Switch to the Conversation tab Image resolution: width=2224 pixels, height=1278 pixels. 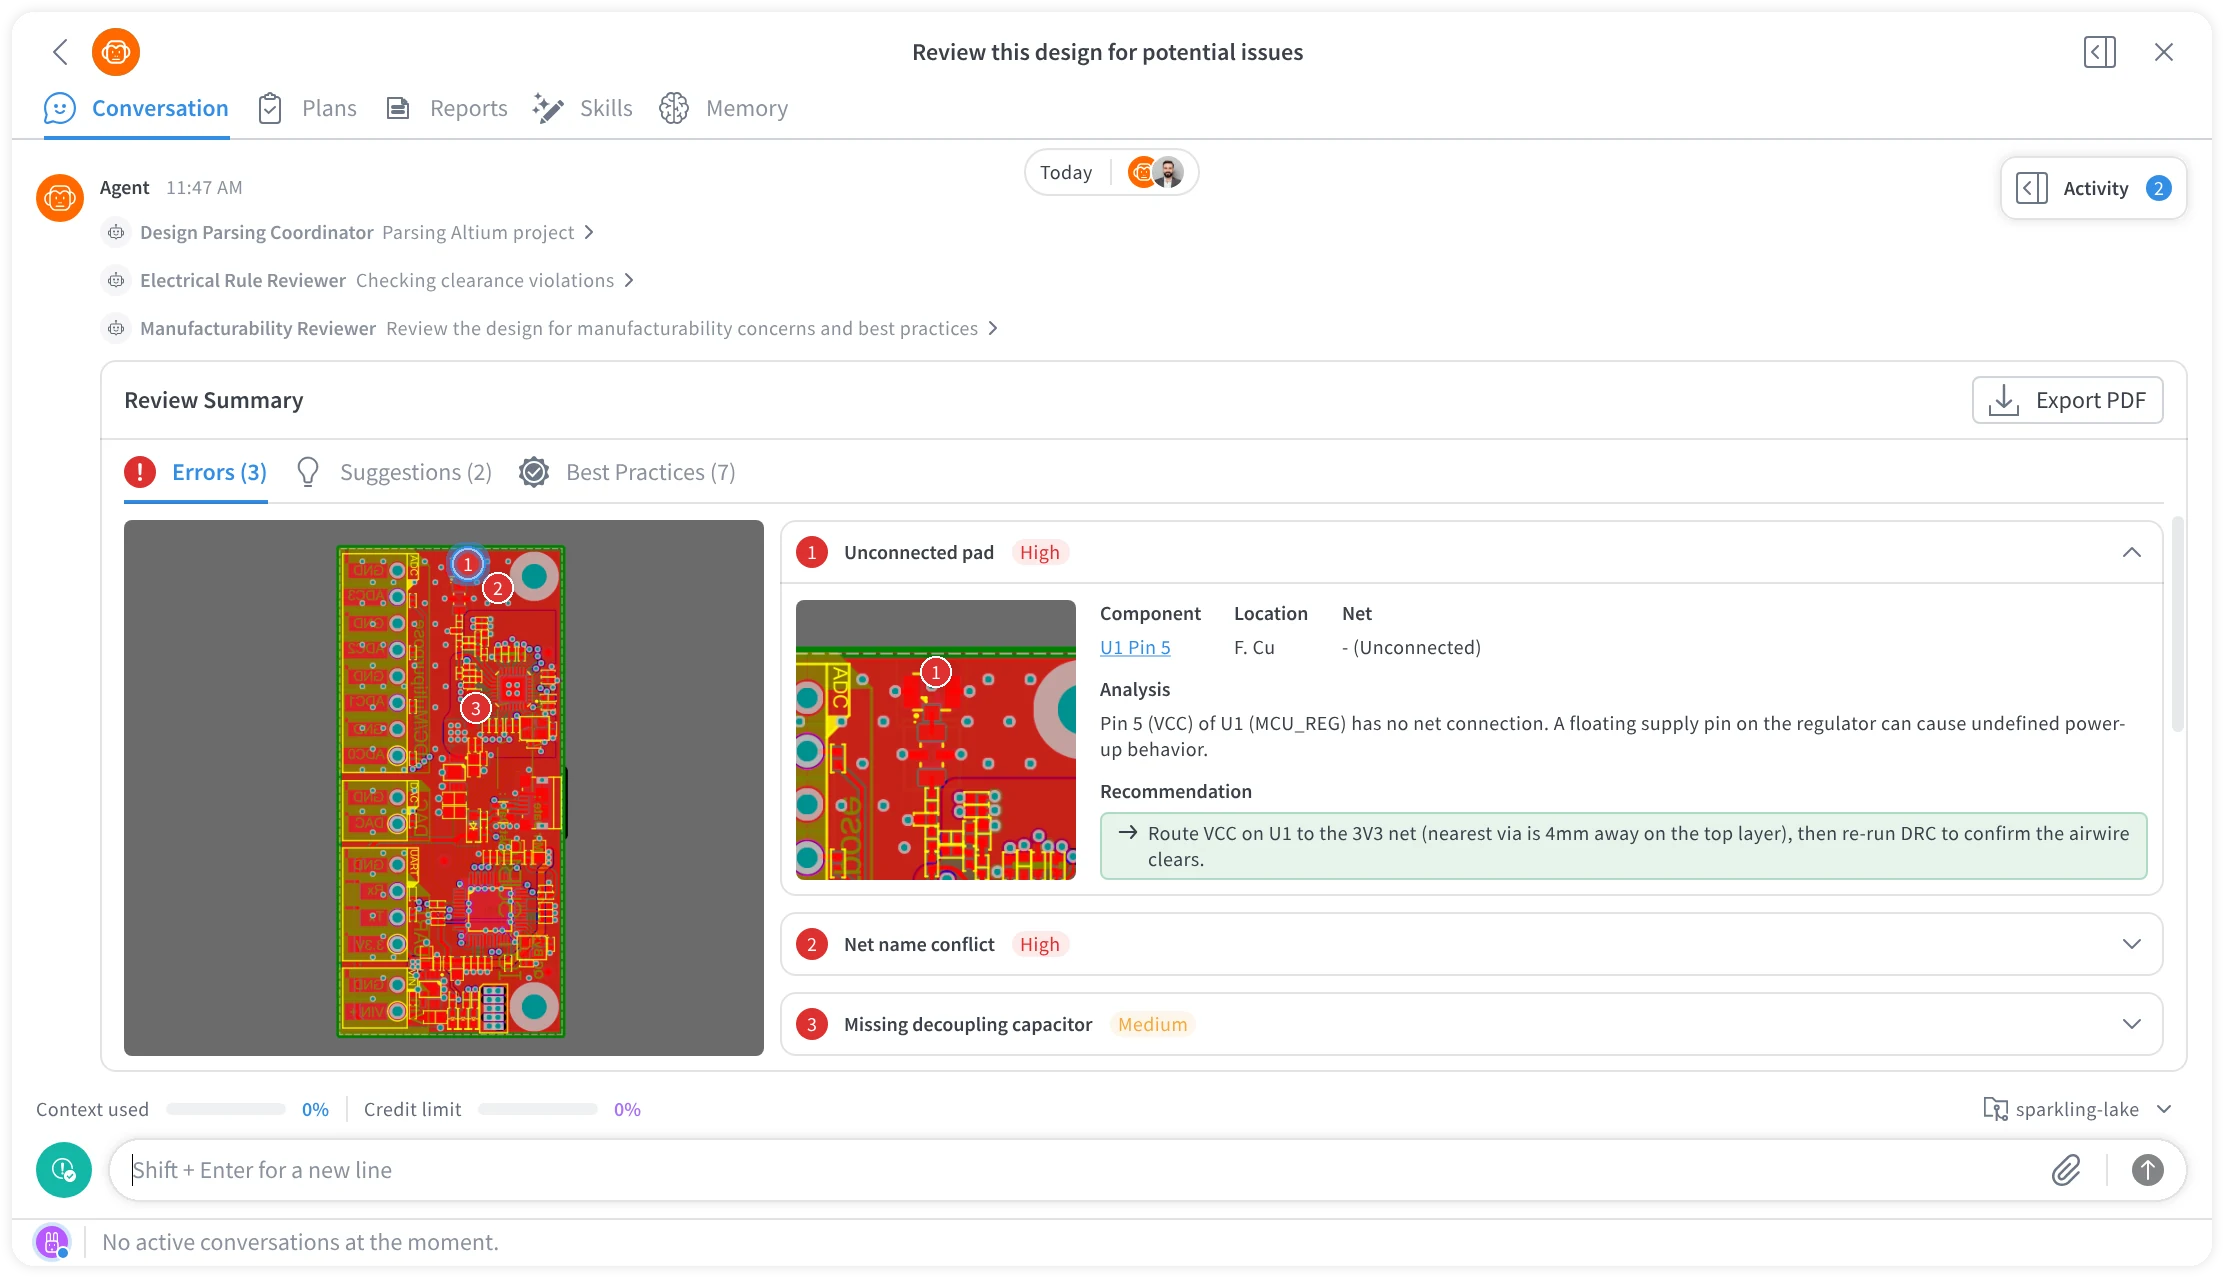point(136,108)
